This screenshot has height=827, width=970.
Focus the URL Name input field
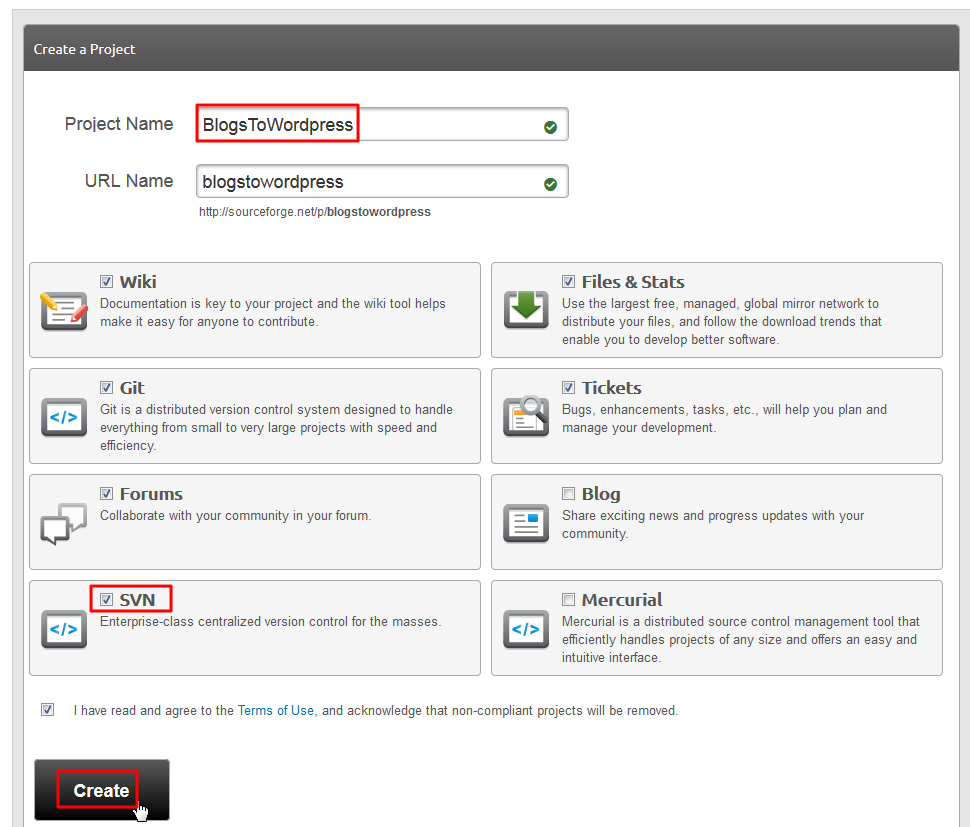coord(382,181)
